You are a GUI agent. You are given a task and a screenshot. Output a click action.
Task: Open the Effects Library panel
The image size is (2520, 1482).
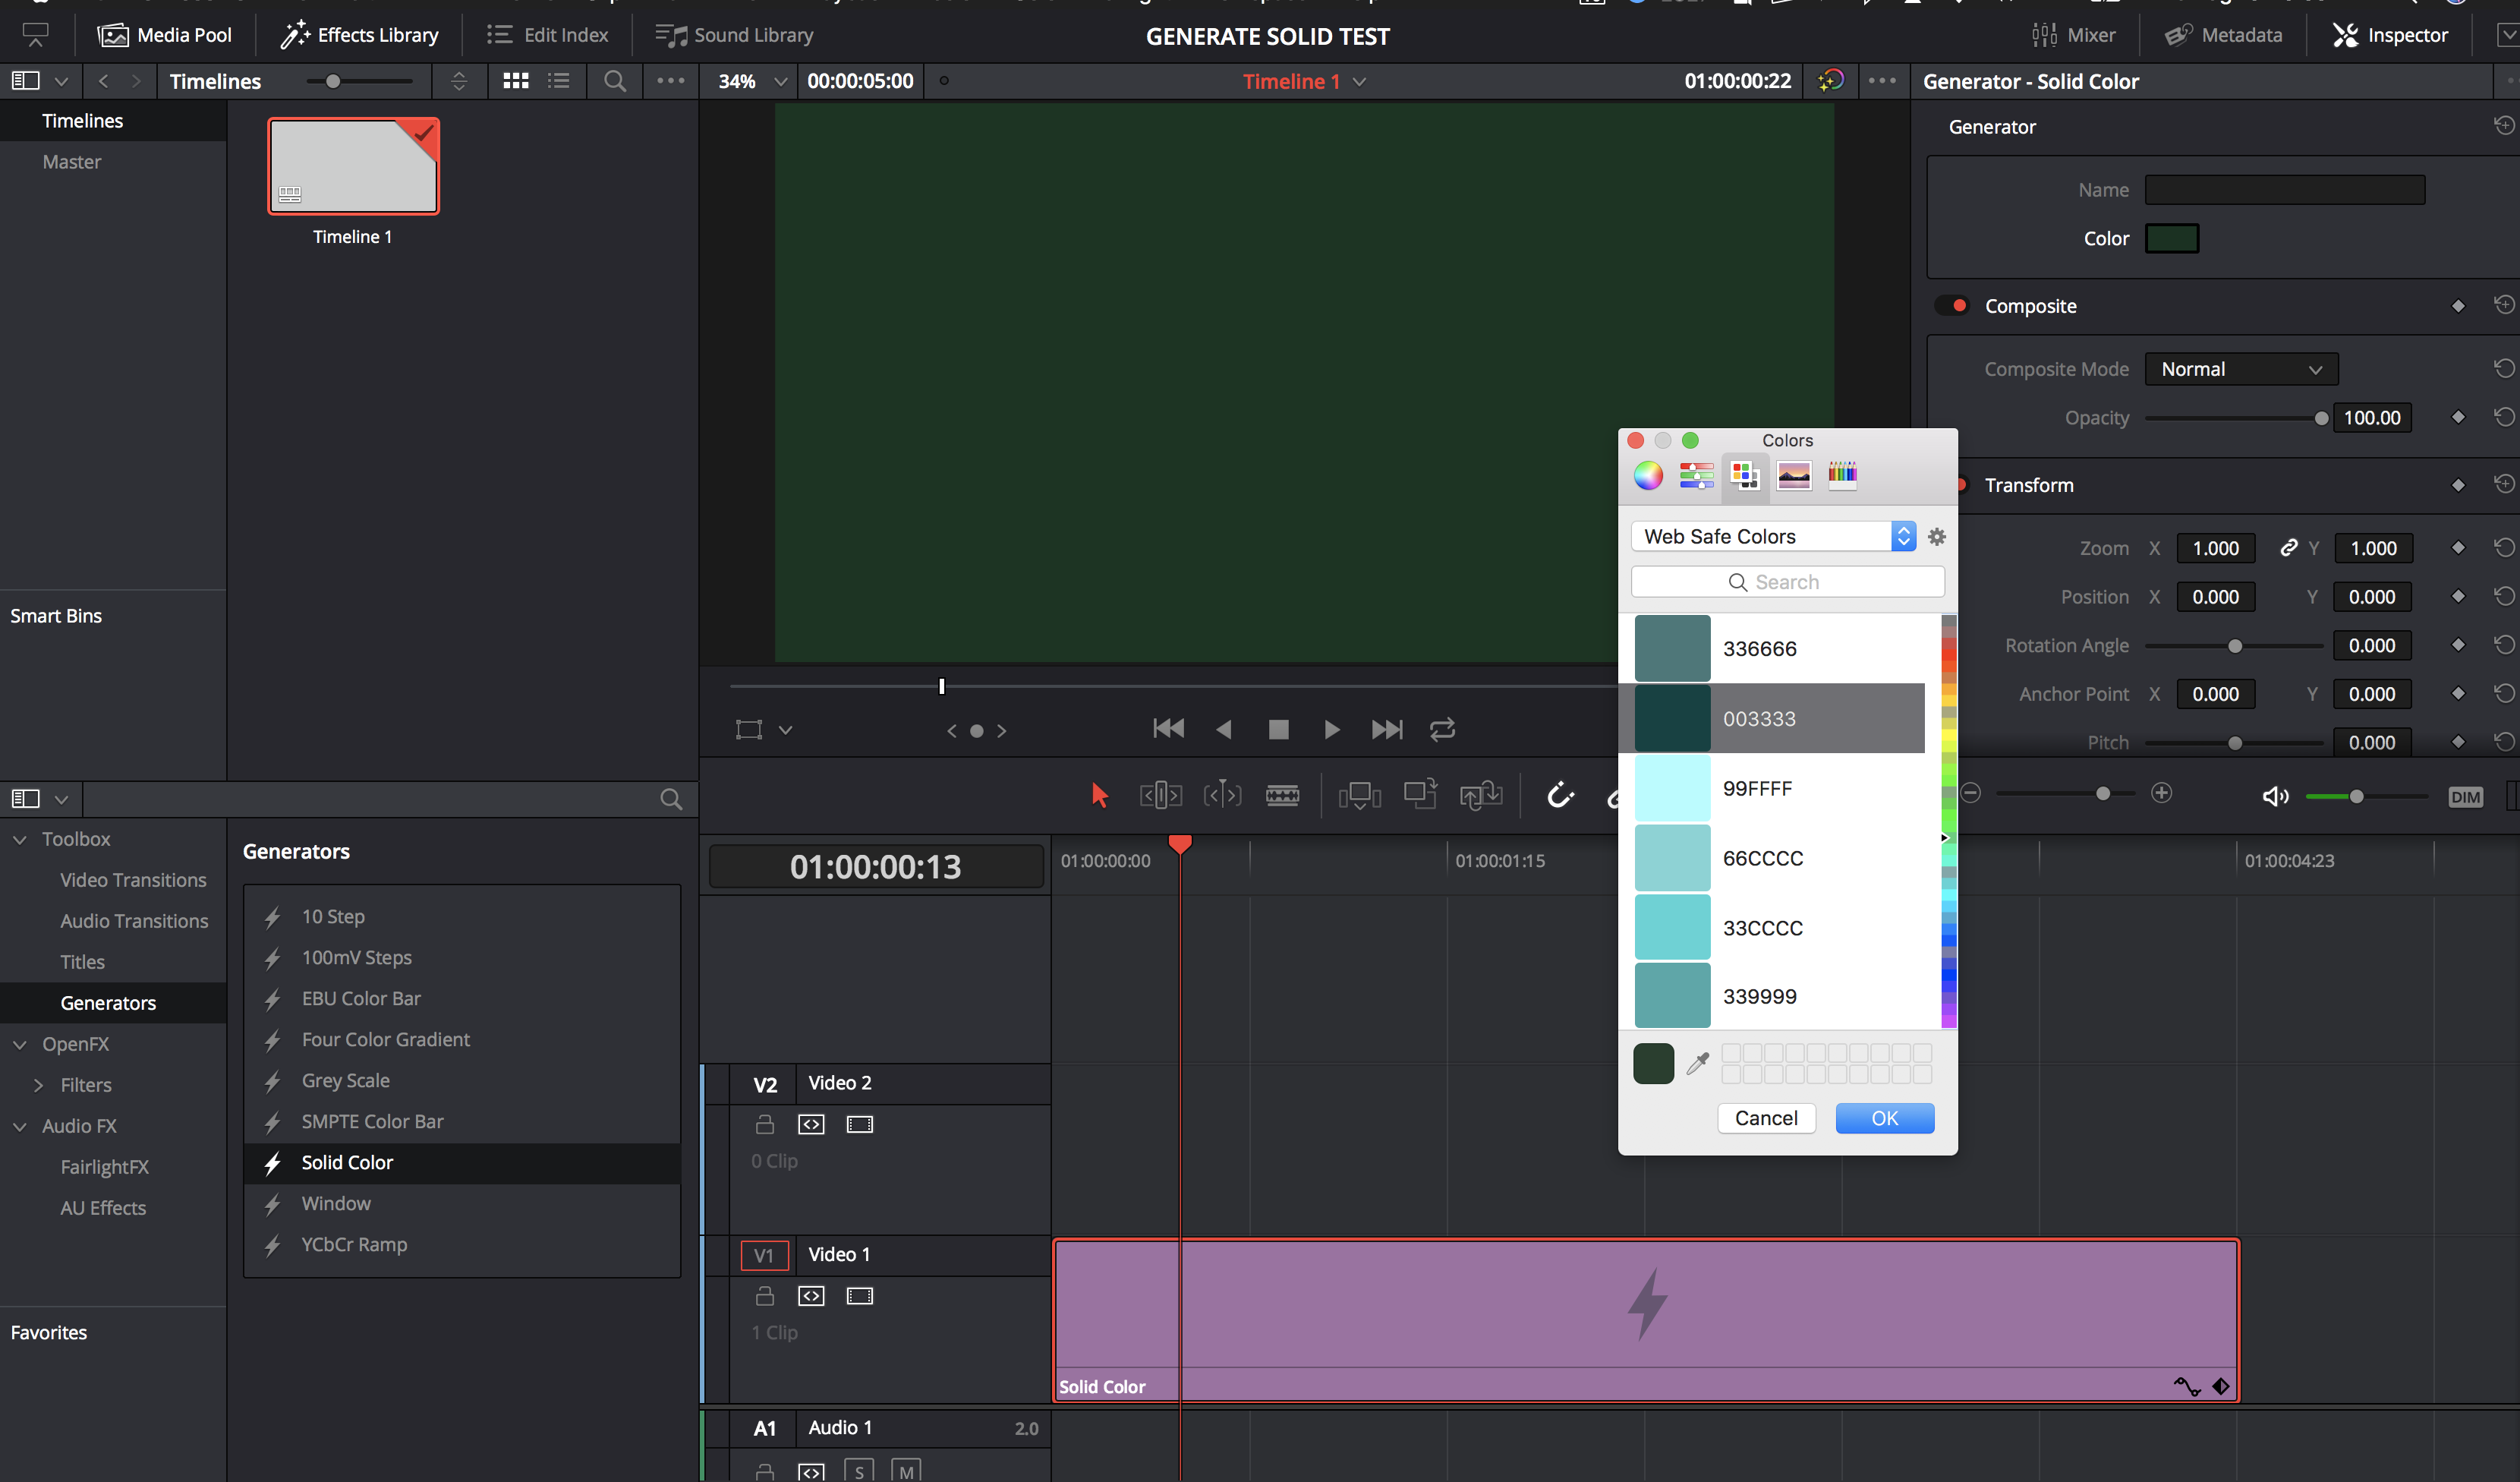[x=360, y=35]
